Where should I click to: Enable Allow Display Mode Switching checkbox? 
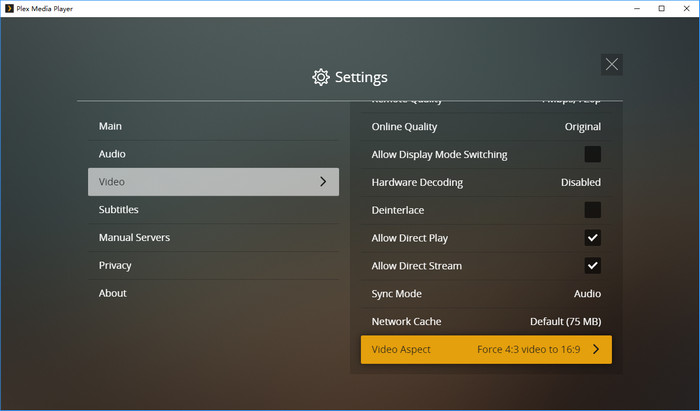pyautogui.click(x=592, y=154)
